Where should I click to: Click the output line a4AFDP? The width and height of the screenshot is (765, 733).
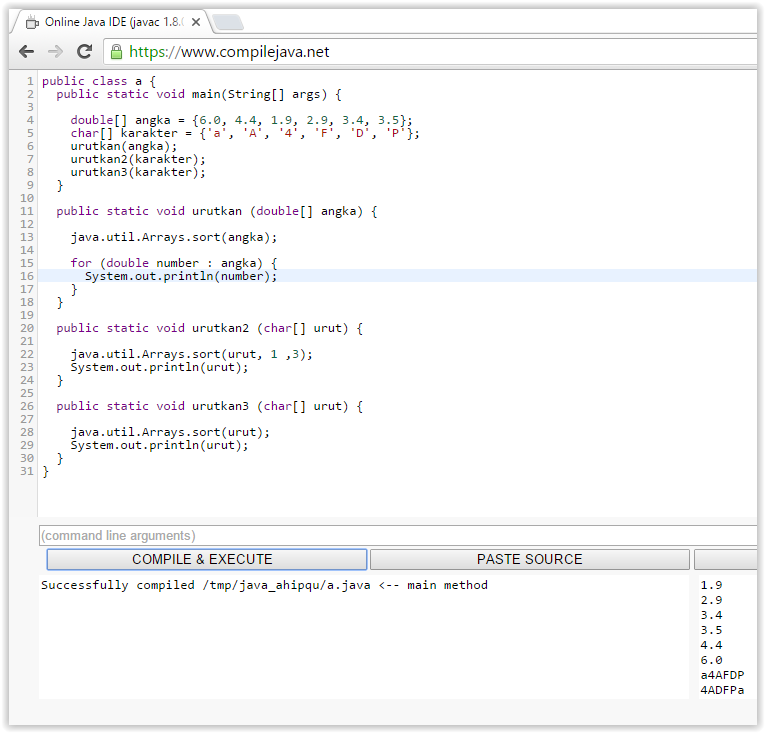coord(722,675)
